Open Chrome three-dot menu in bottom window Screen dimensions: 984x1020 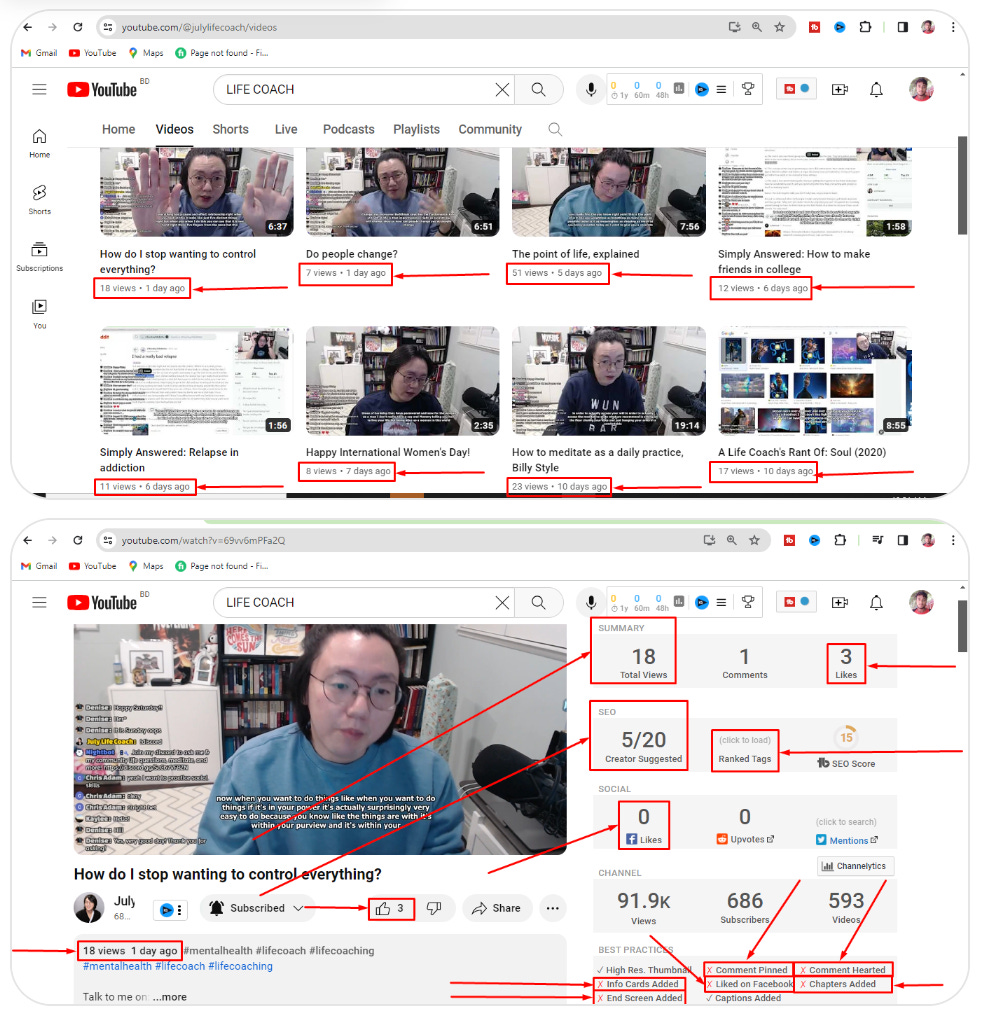pyautogui.click(x=953, y=540)
